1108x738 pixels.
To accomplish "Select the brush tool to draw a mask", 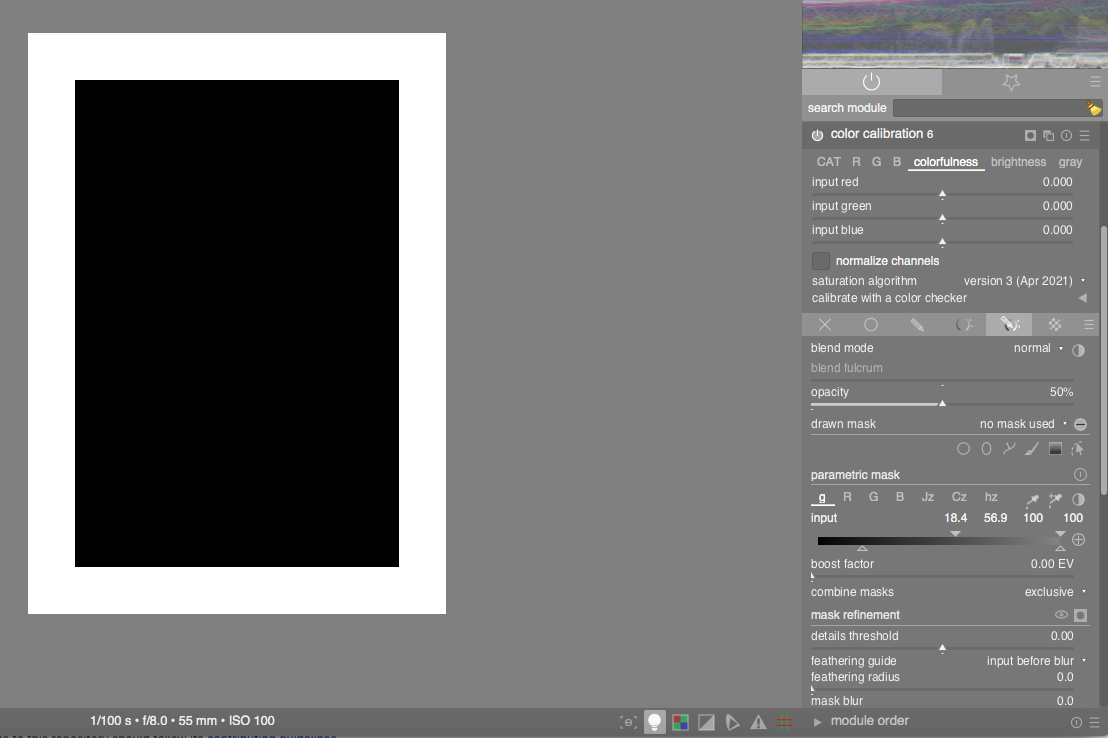I will (1032, 448).
